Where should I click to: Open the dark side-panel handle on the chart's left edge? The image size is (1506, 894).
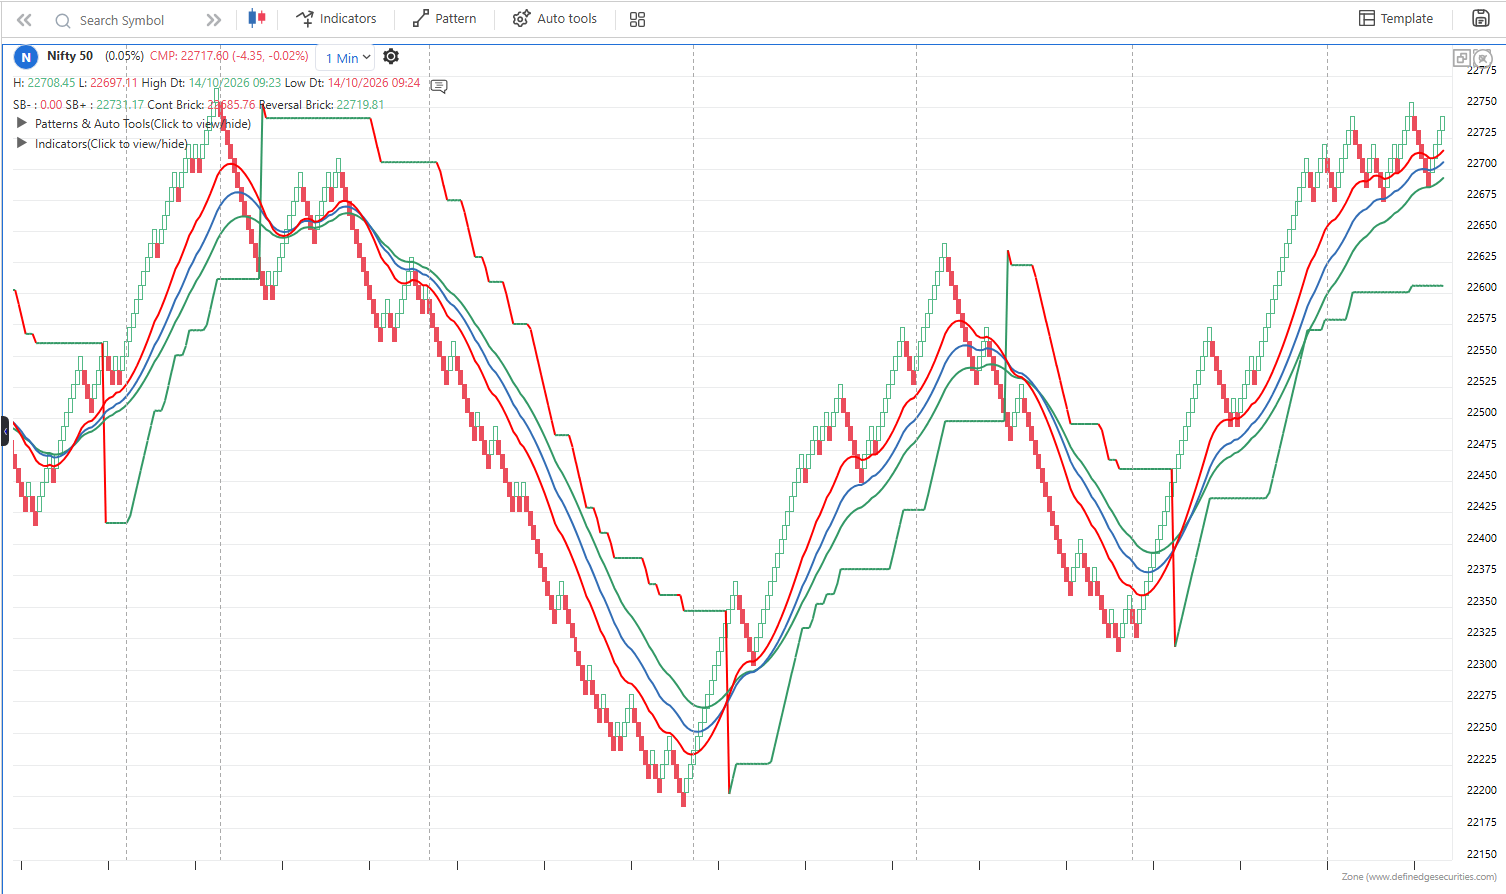[x=5, y=431]
